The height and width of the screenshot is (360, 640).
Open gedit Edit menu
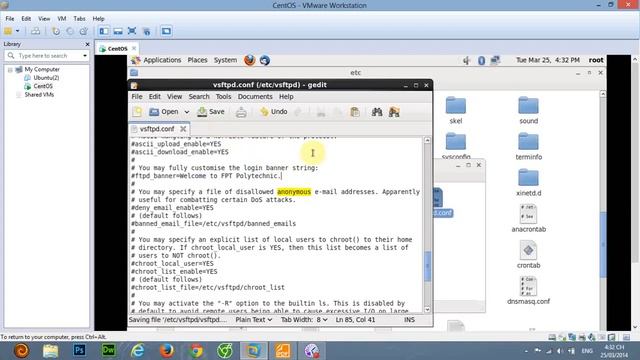[x=154, y=97]
